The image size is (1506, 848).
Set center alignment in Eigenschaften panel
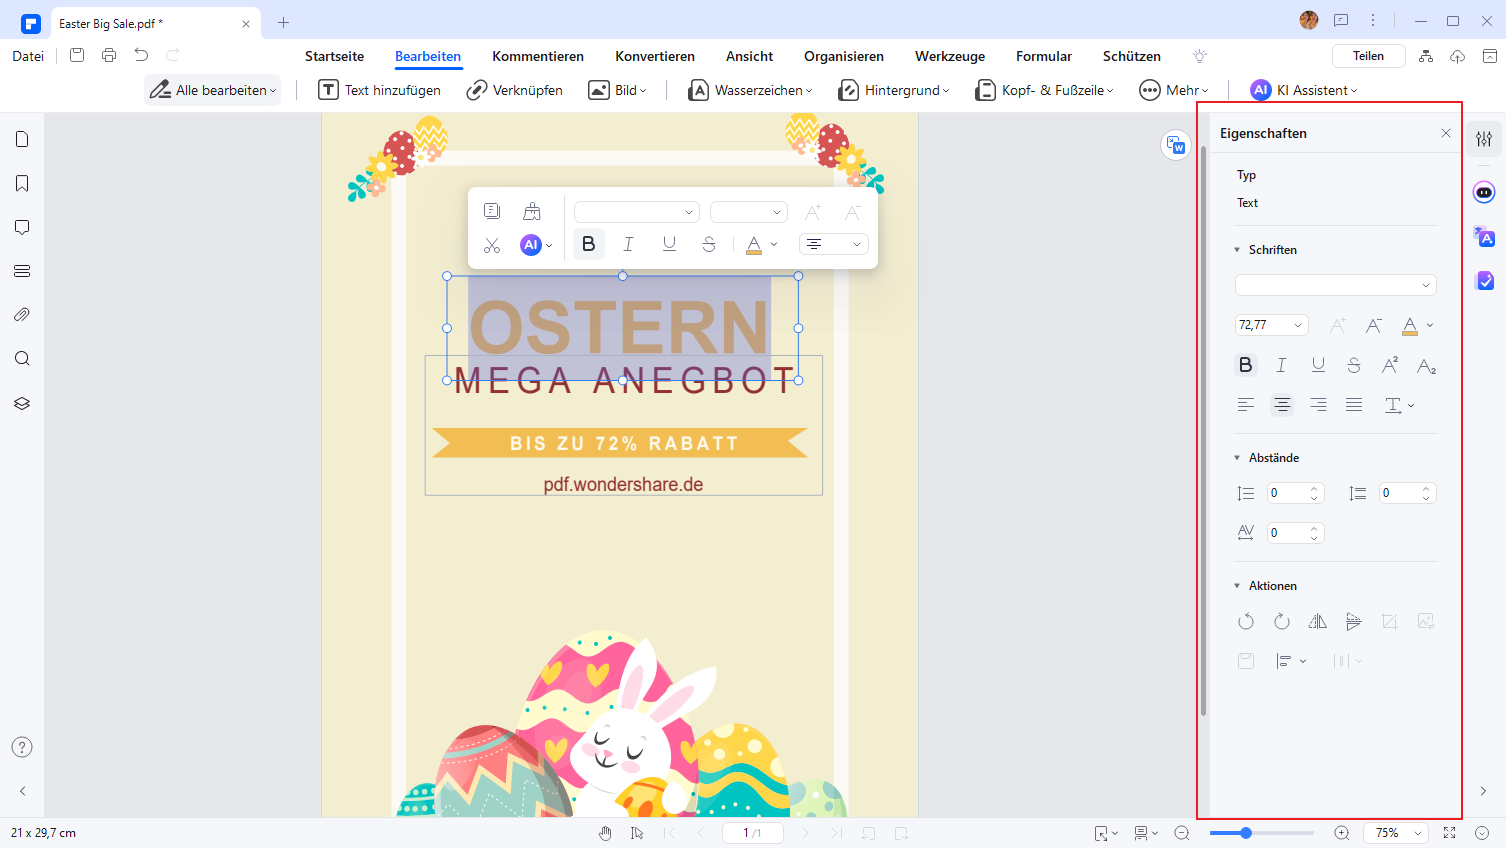1282,405
